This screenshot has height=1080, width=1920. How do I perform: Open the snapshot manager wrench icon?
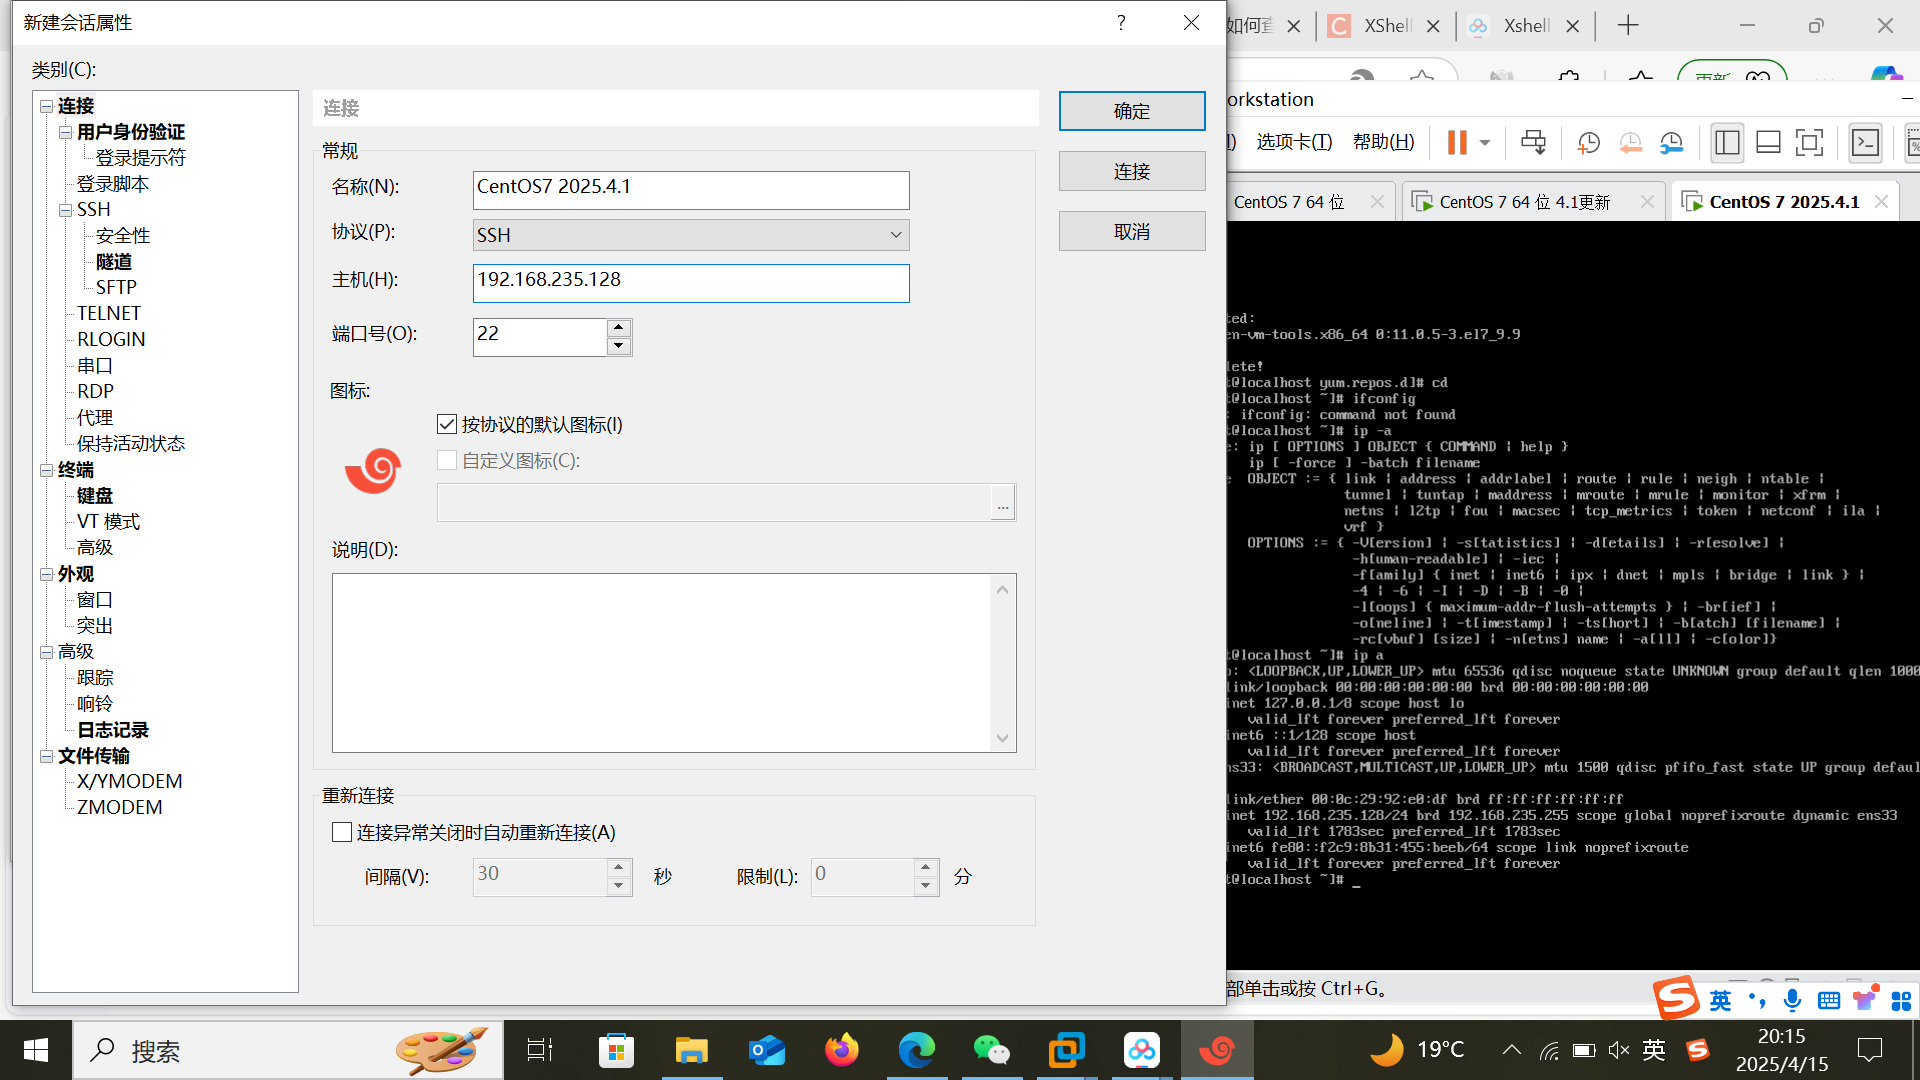click(1671, 142)
